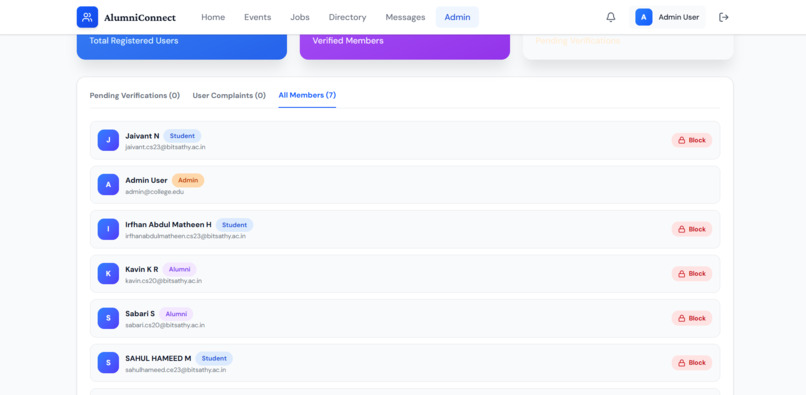Image resolution: width=806 pixels, height=395 pixels.
Task: Click email kavin.cs20@bitsathy.ac.in
Action: [163, 281]
